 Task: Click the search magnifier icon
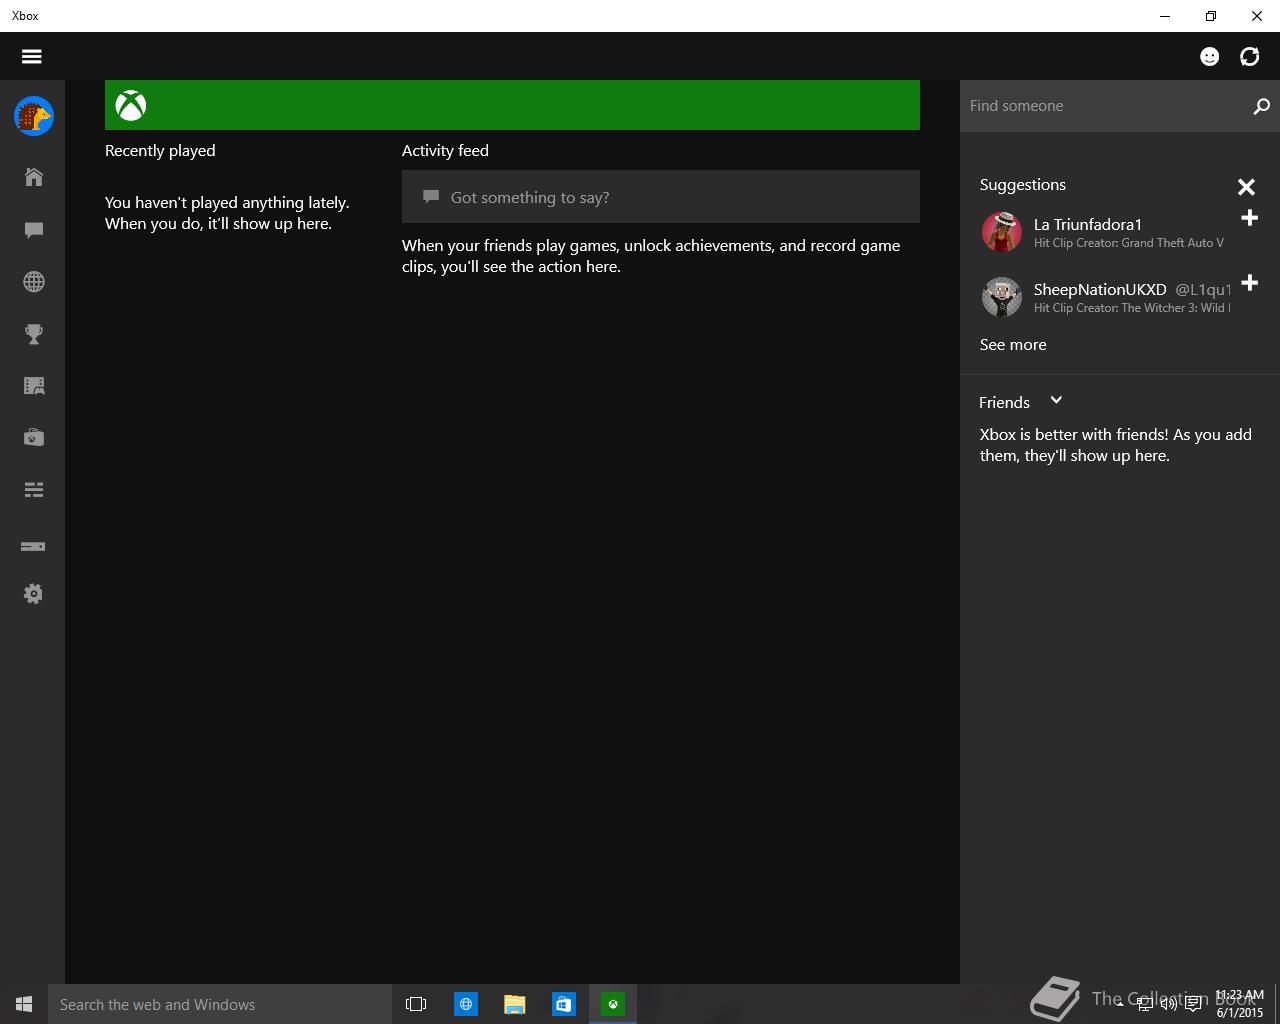1261,106
